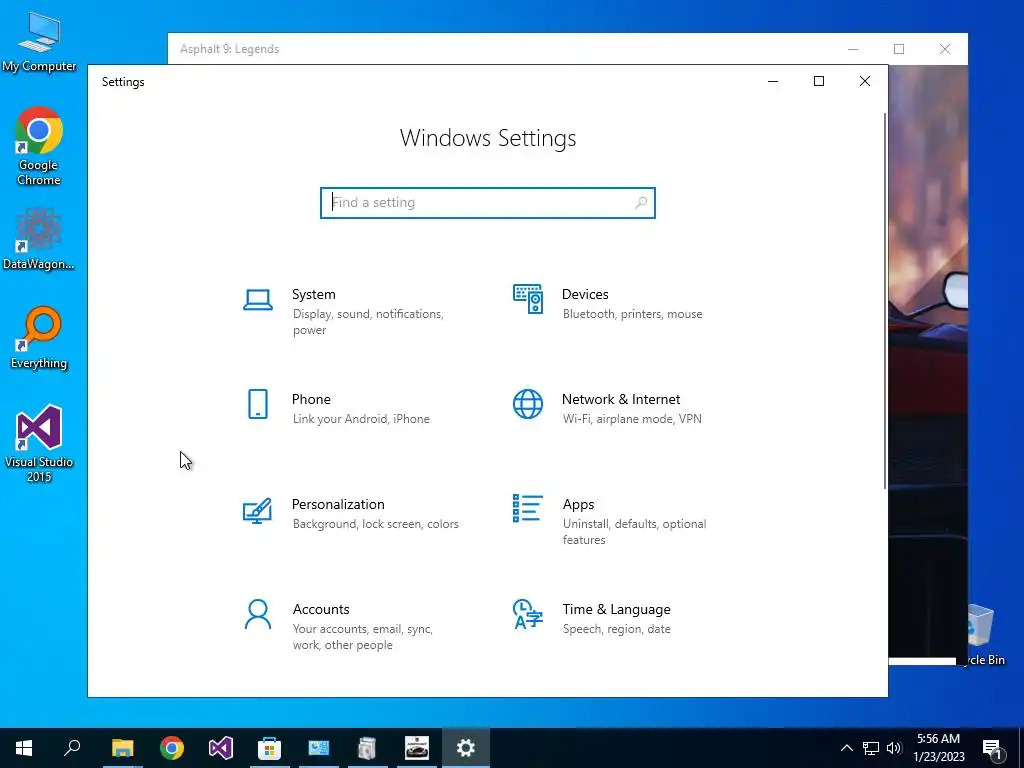Open My Computer desktop icon
Viewport: 1024px width, 768px height.
pyautogui.click(x=39, y=42)
